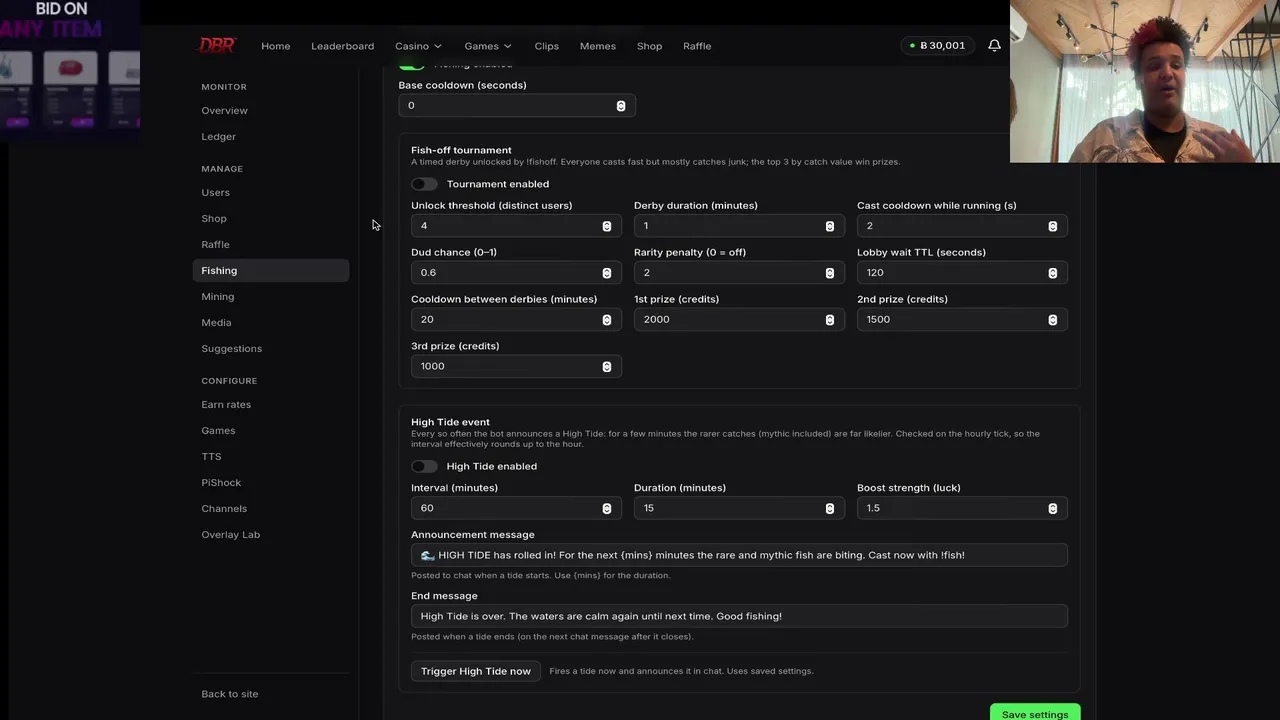Viewport: 1280px width, 720px height.
Task: Click Unlock threshold input field
Action: 516,226
